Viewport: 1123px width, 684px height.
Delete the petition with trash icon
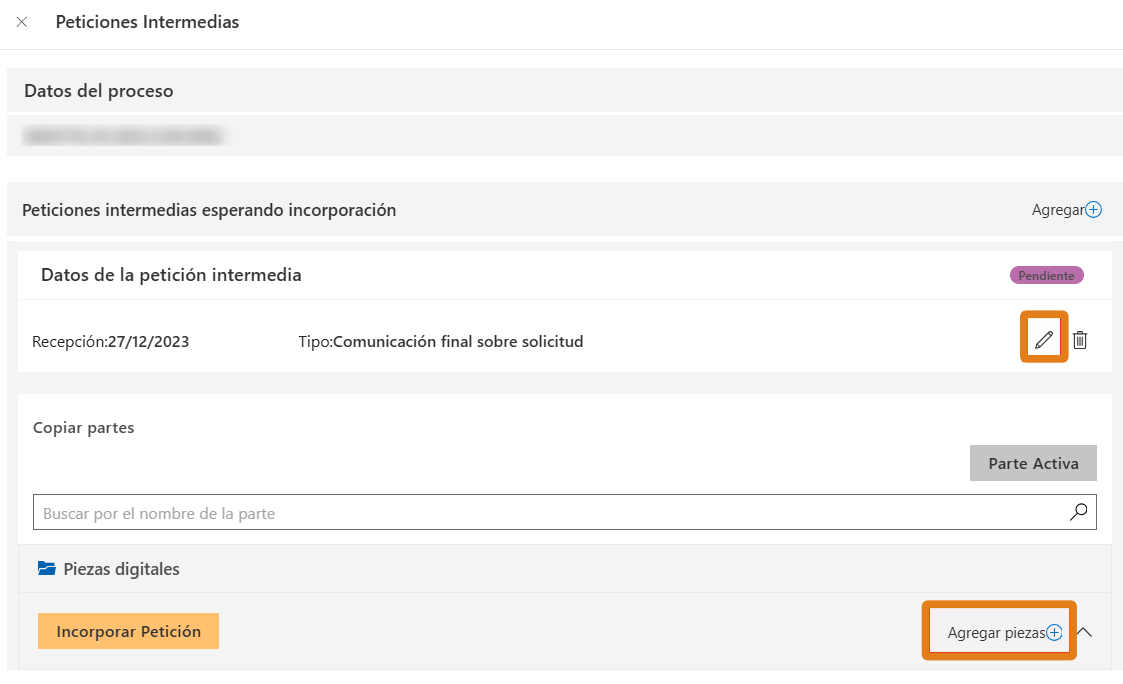(1080, 340)
